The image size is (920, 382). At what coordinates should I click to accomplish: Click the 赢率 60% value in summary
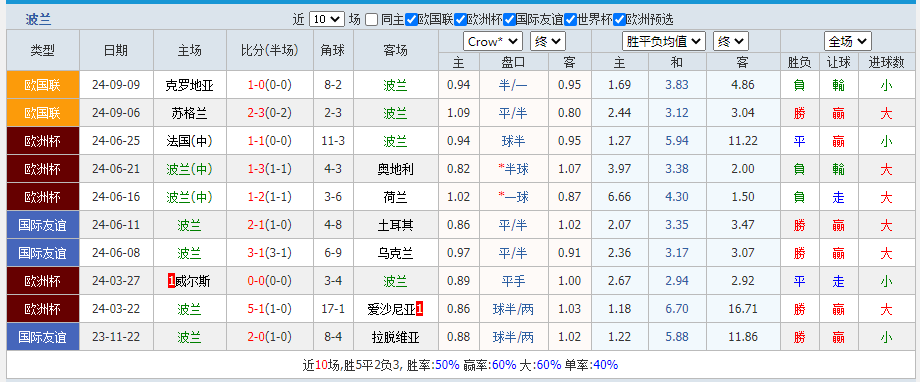(x=504, y=366)
